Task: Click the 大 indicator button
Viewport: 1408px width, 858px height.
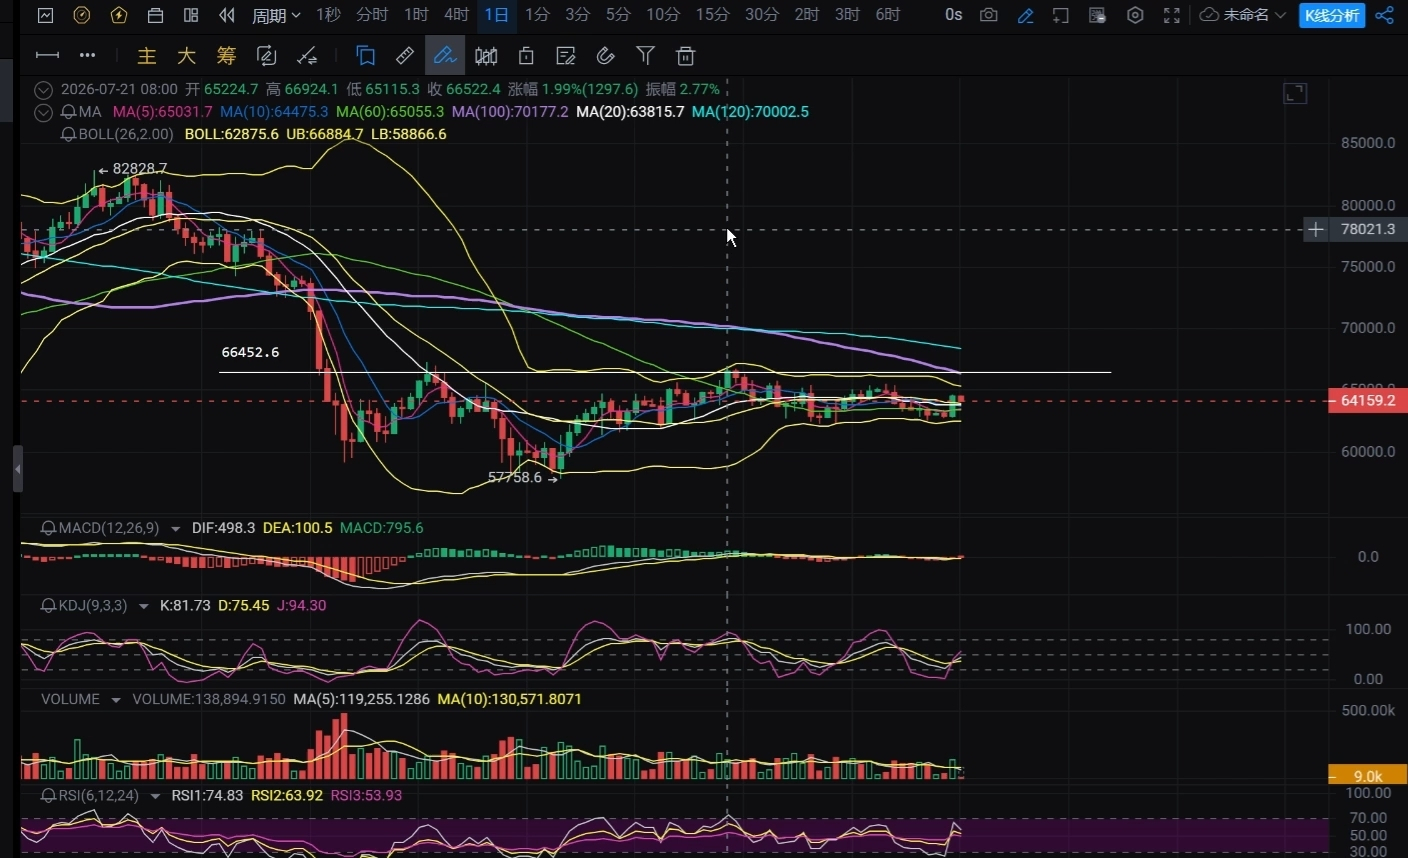Action: click(x=186, y=56)
